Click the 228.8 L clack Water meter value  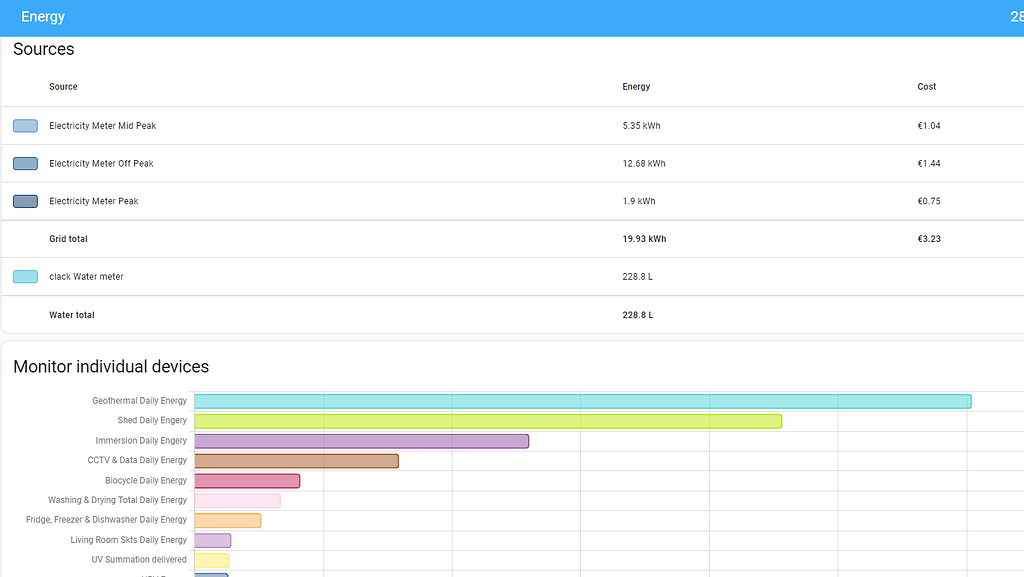tap(637, 277)
